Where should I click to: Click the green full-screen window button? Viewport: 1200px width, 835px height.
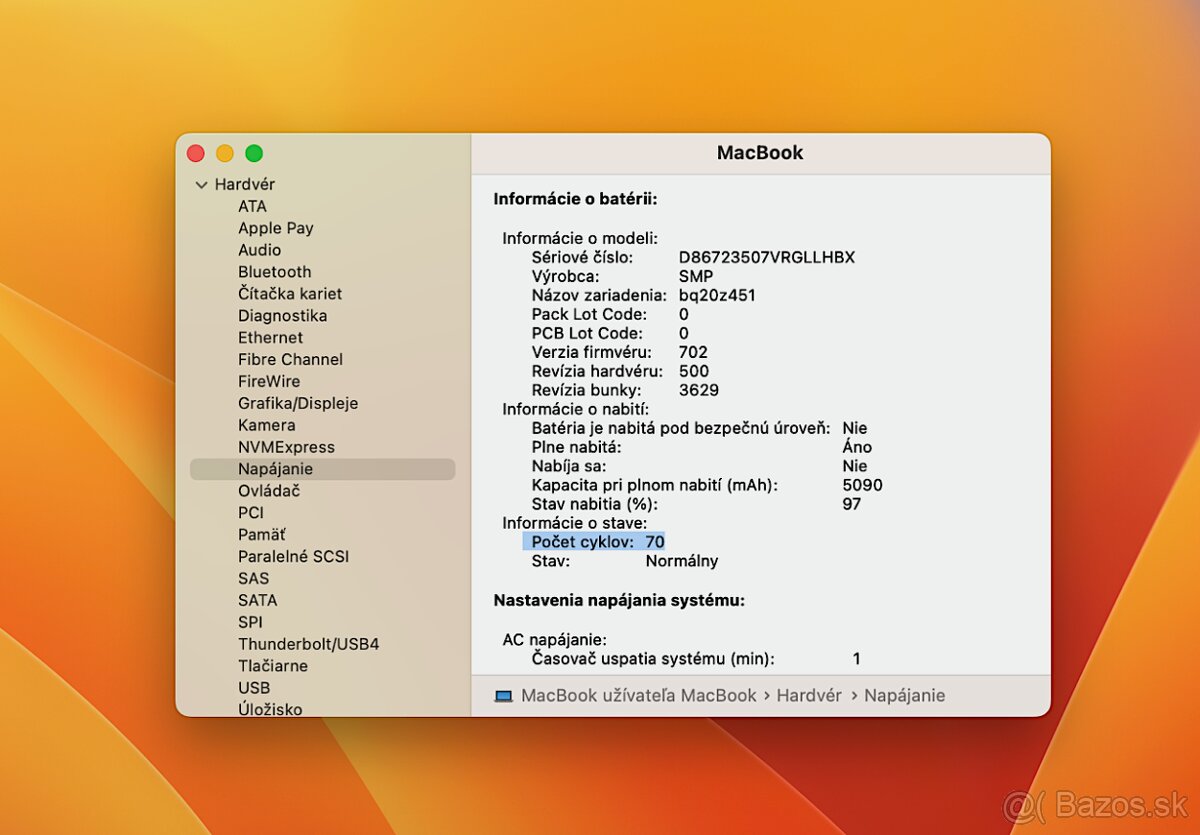(x=255, y=153)
